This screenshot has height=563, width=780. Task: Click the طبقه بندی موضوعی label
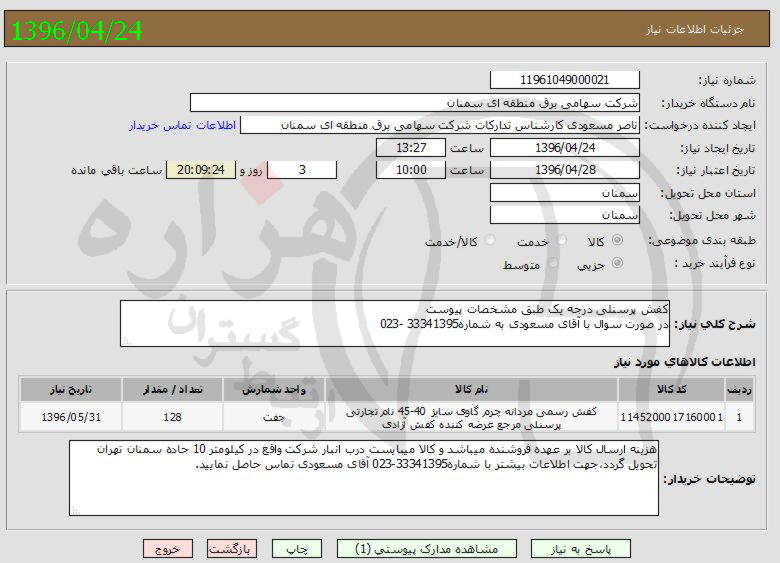pos(702,241)
